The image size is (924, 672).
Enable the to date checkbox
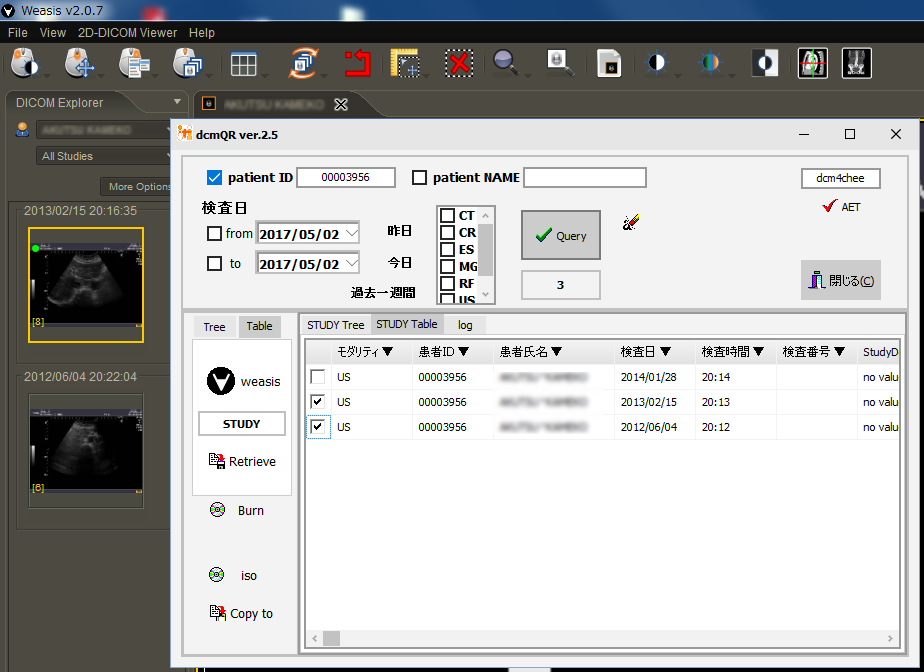coord(214,263)
